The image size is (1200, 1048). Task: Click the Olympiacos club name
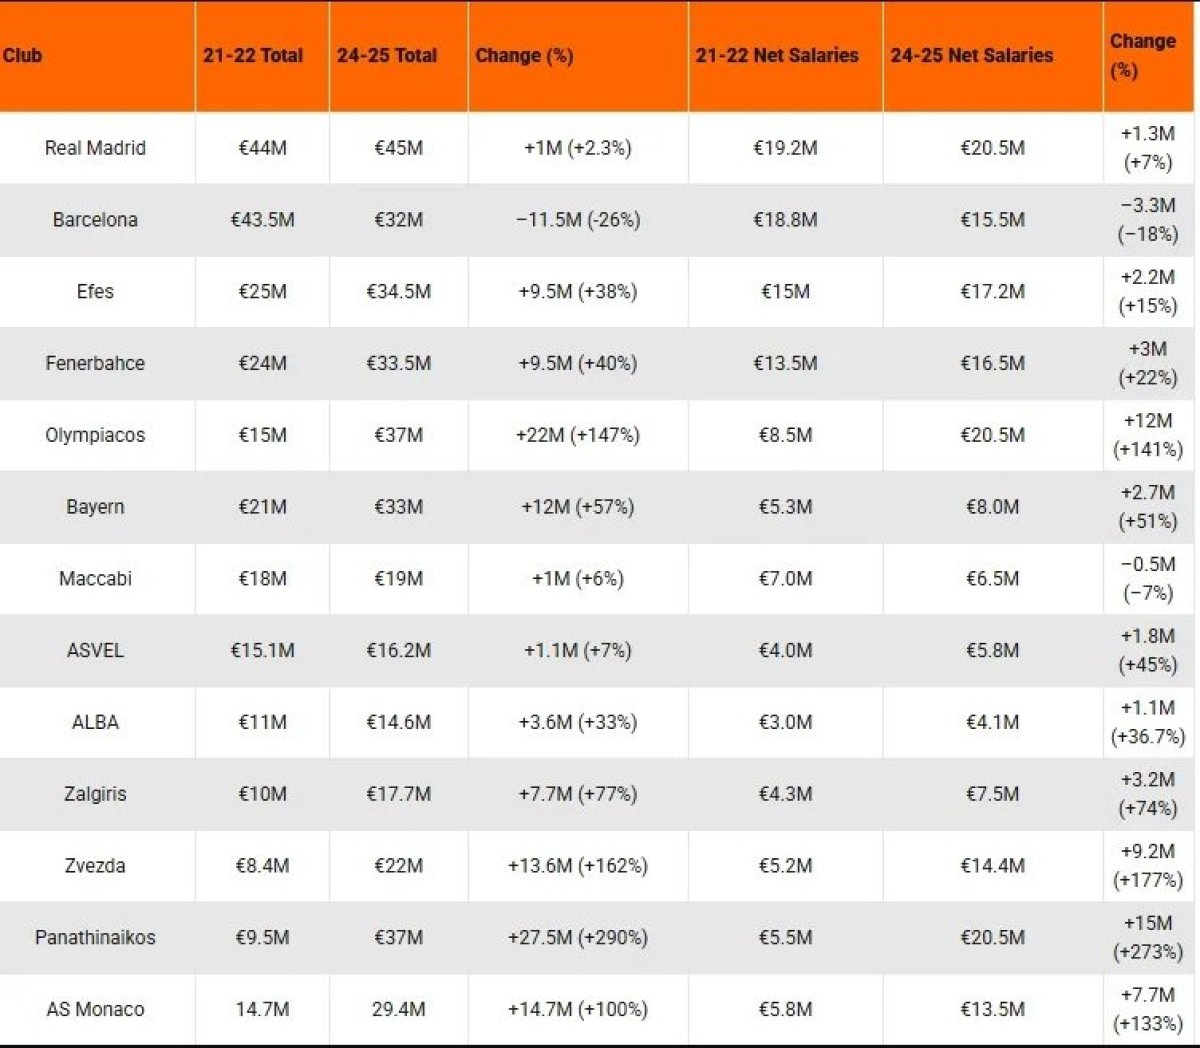tap(95, 435)
